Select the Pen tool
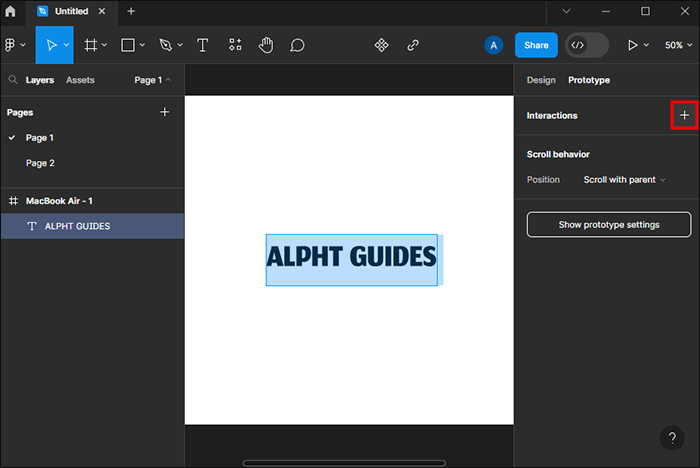Viewport: 700px width, 468px height. click(x=166, y=45)
